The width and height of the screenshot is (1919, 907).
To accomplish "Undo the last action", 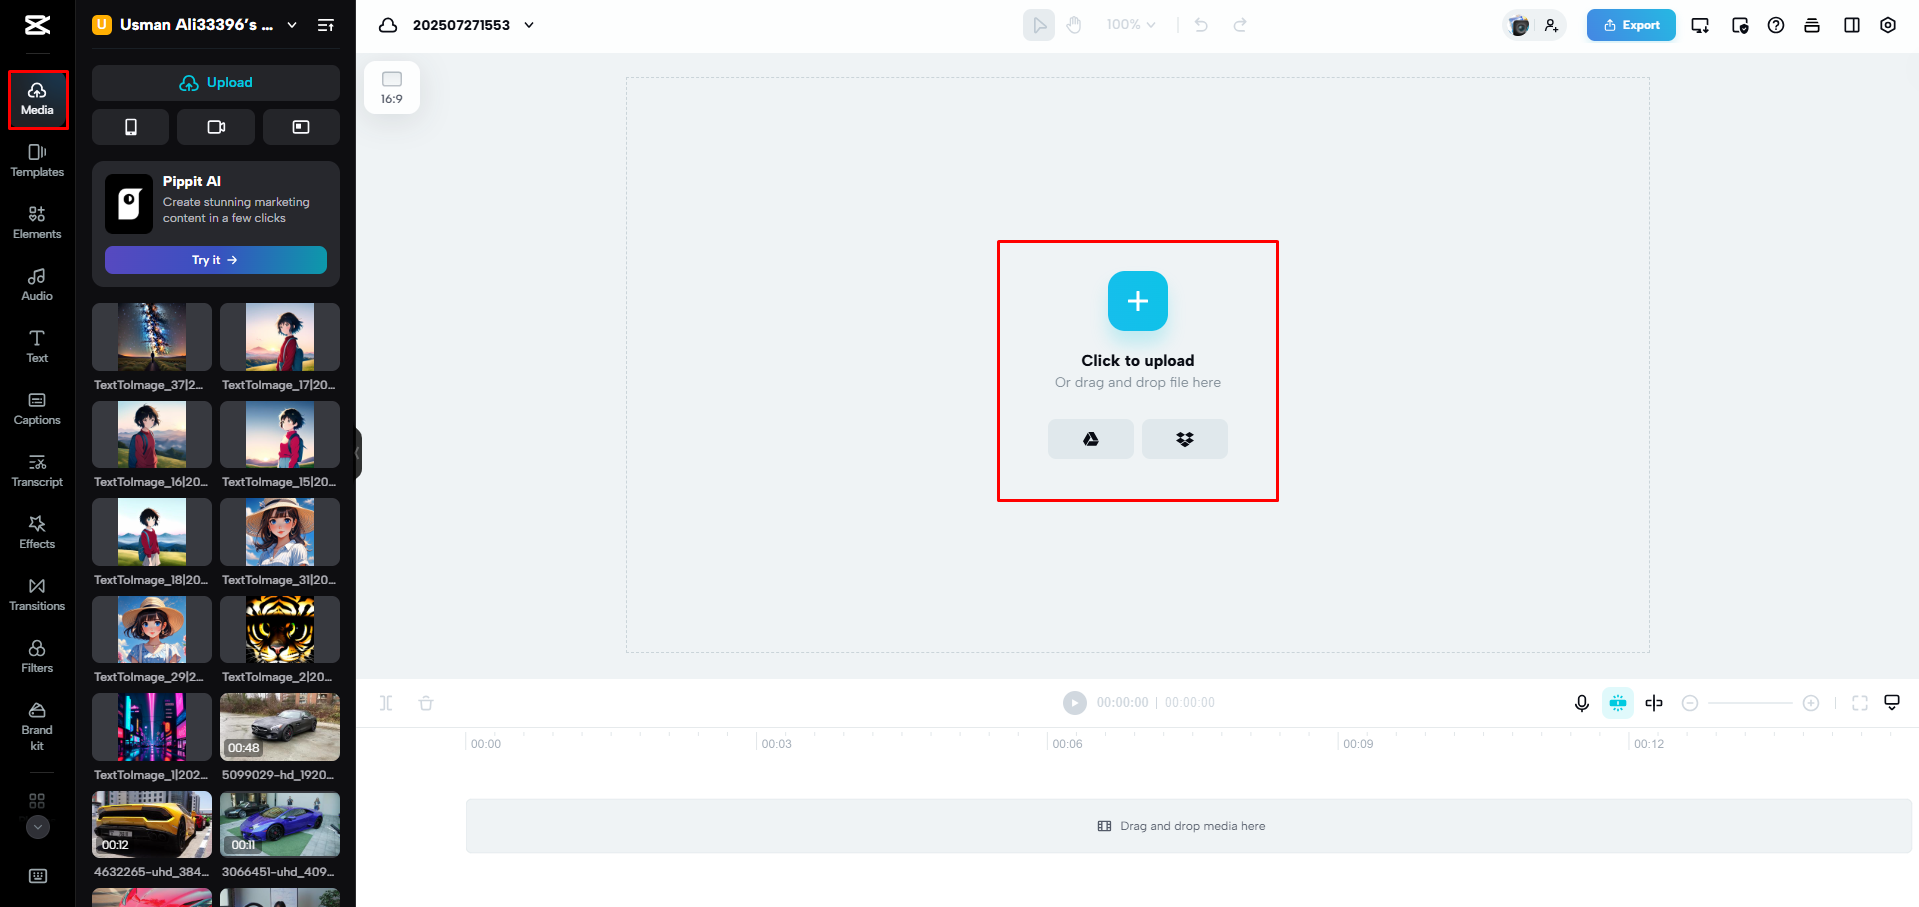I will [x=1201, y=25].
